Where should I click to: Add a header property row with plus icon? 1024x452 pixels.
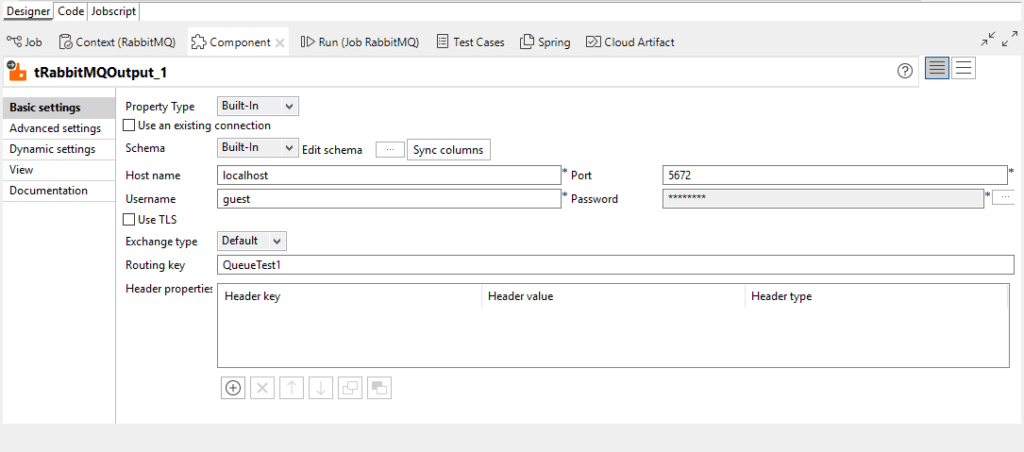click(x=233, y=388)
